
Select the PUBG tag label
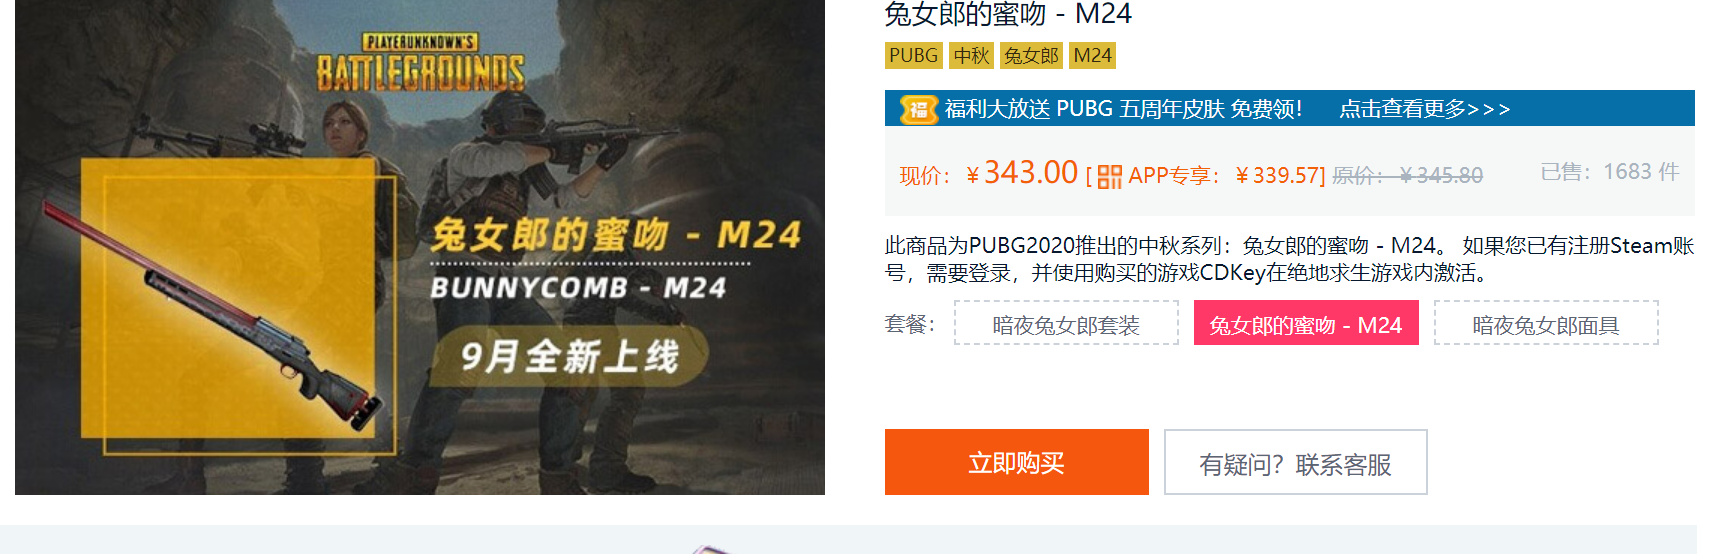click(x=914, y=56)
